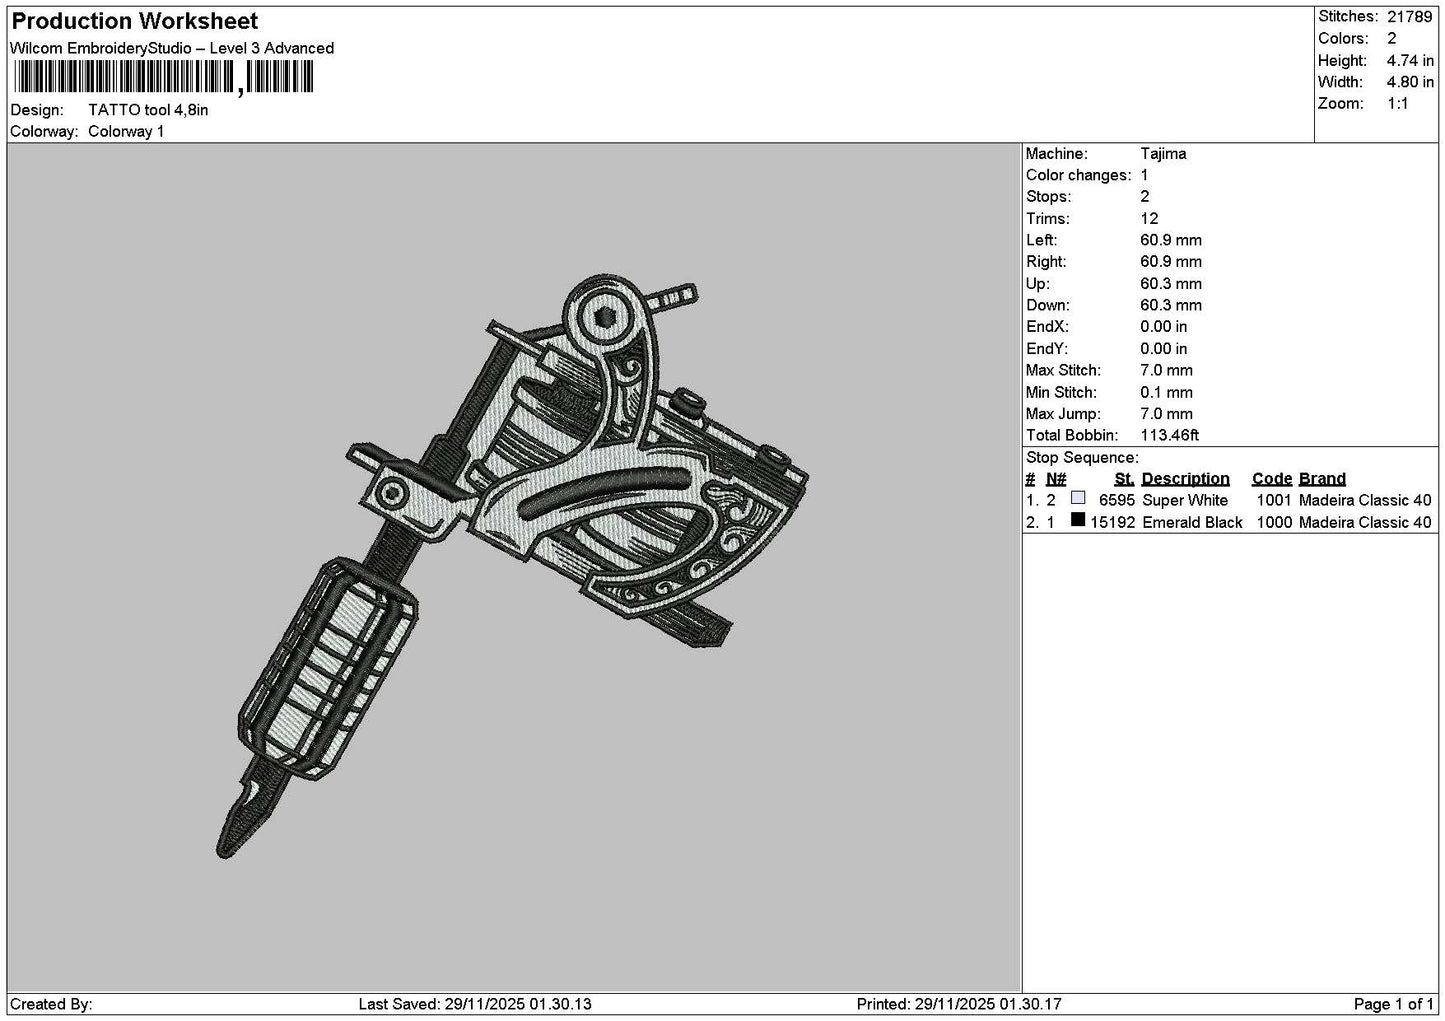Select the Super White stop row text

pos(1228,500)
